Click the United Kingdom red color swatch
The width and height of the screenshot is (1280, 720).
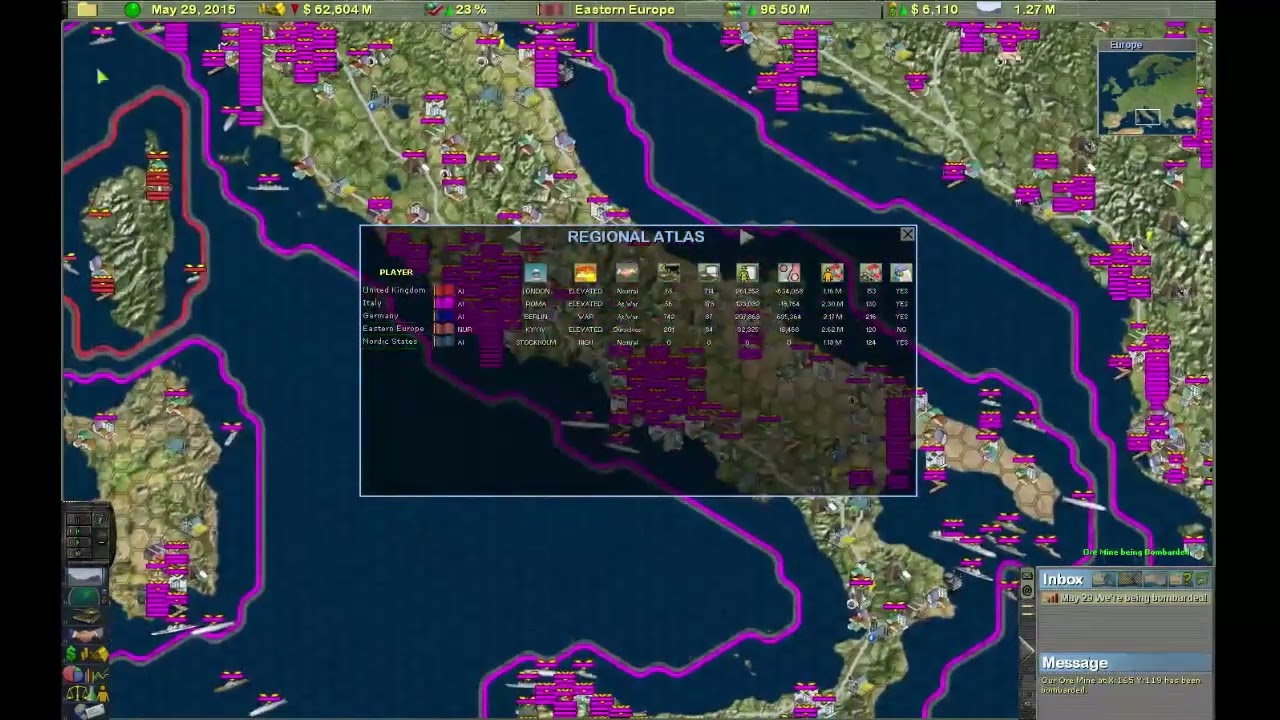[443, 291]
